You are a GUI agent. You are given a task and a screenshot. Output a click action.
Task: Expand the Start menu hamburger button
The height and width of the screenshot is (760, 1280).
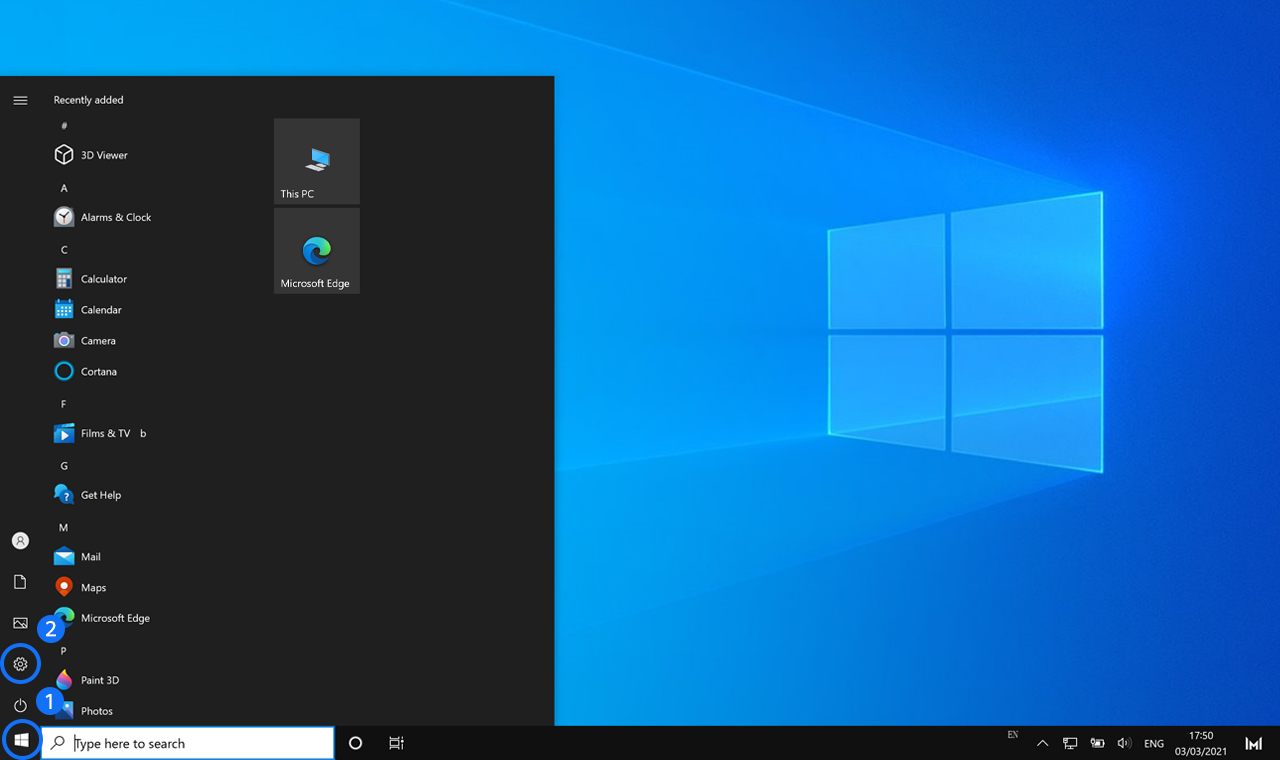(20, 101)
